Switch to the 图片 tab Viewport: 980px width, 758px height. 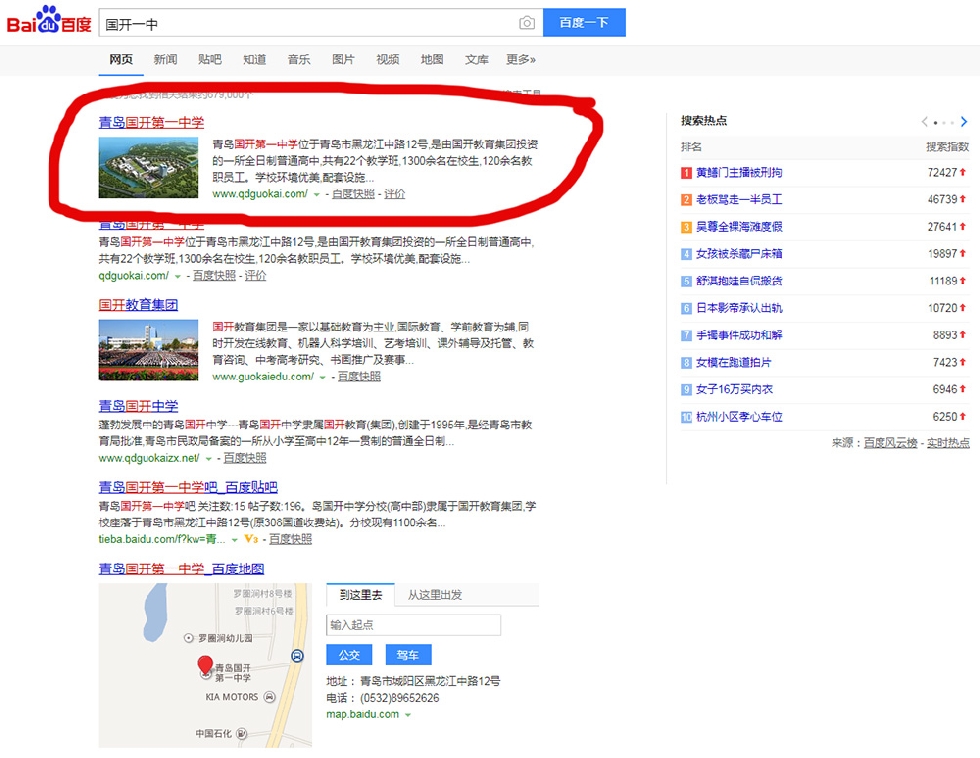coord(343,59)
